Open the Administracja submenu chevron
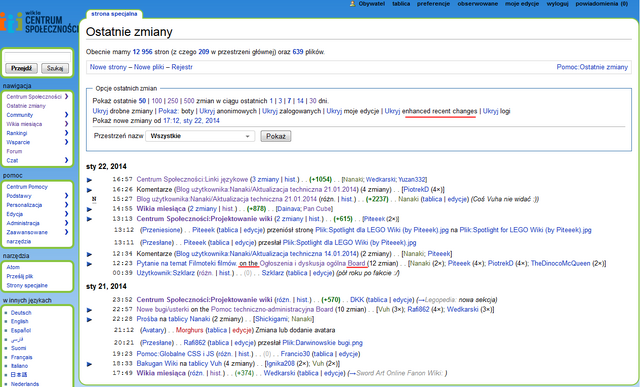Screen dimensions: 640x387 point(67,223)
